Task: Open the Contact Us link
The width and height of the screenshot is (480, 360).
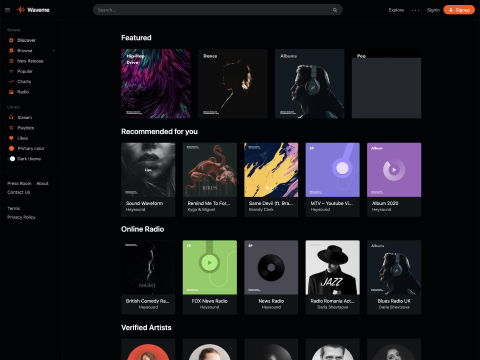Action: pyautogui.click(x=19, y=192)
